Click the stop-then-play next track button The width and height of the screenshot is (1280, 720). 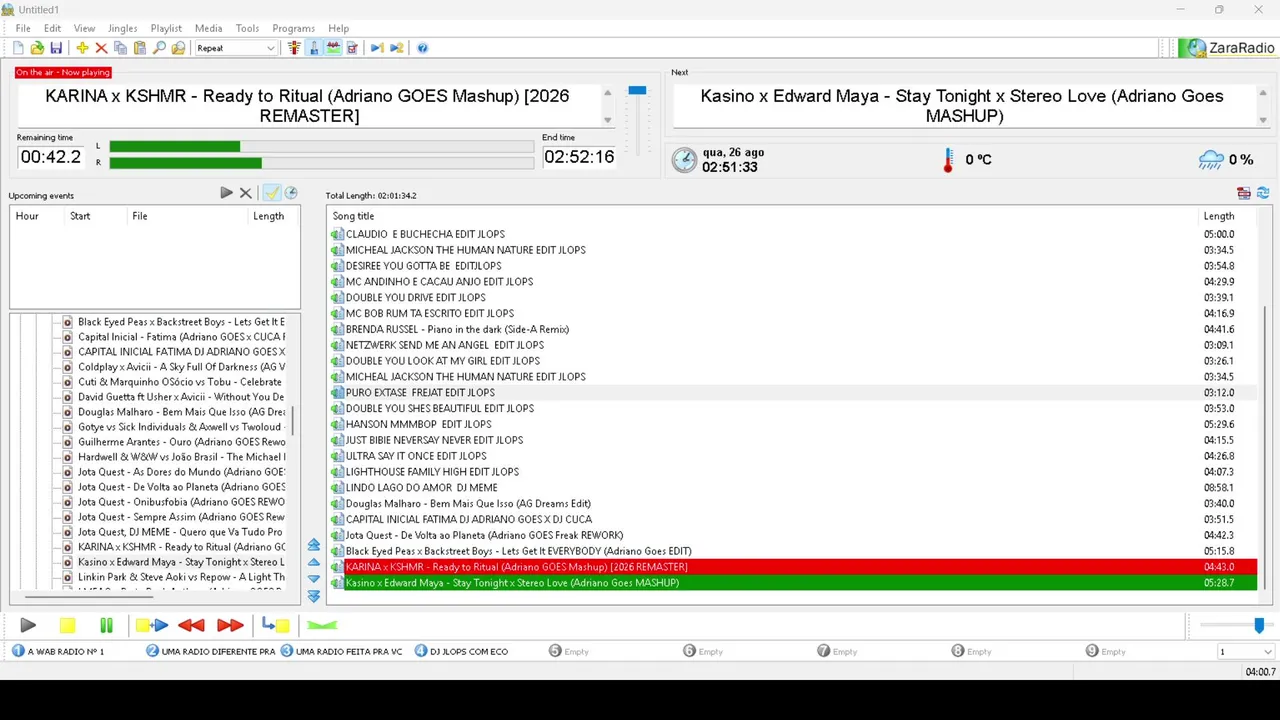point(152,626)
